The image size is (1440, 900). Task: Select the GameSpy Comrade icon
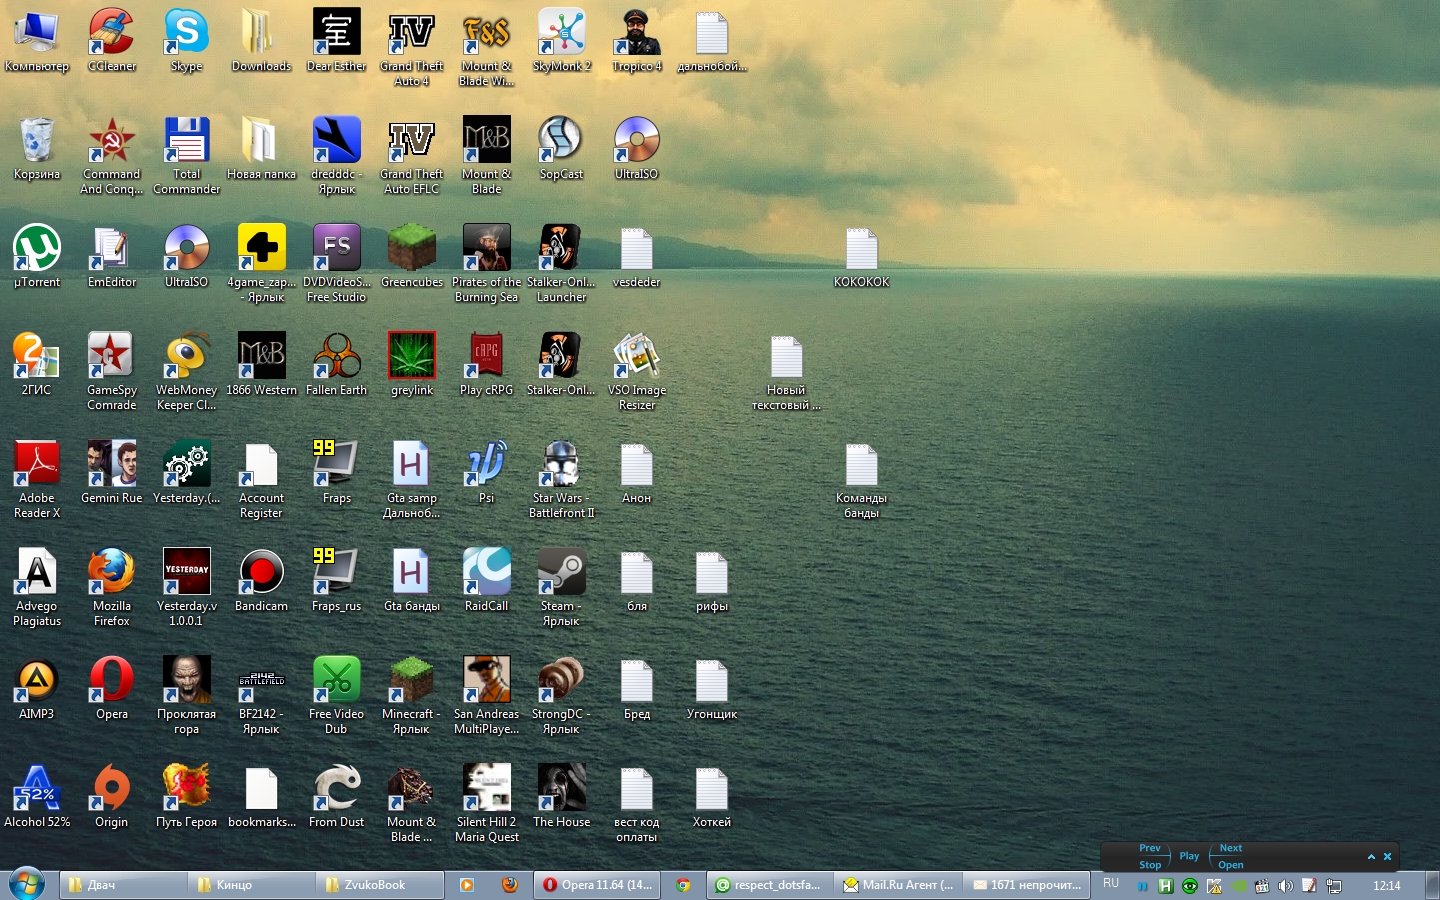coord(112,356)
